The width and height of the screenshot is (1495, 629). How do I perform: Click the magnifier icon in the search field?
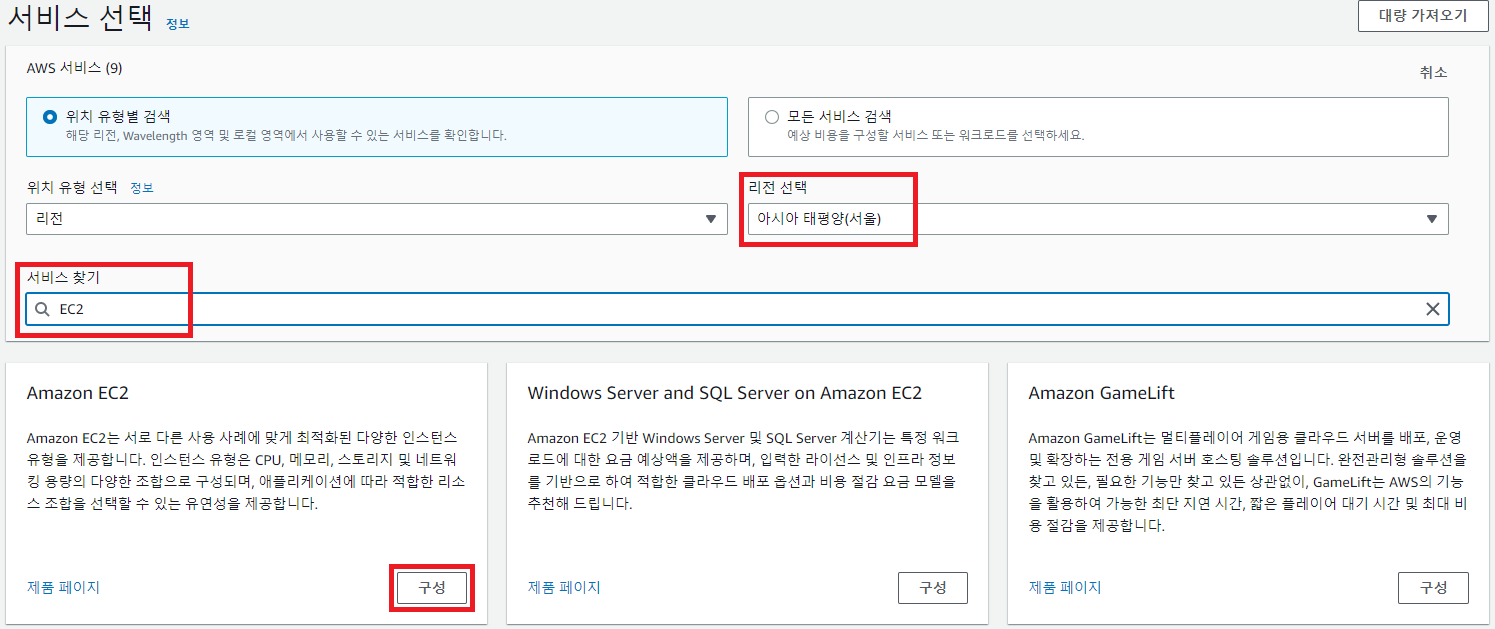43,309
